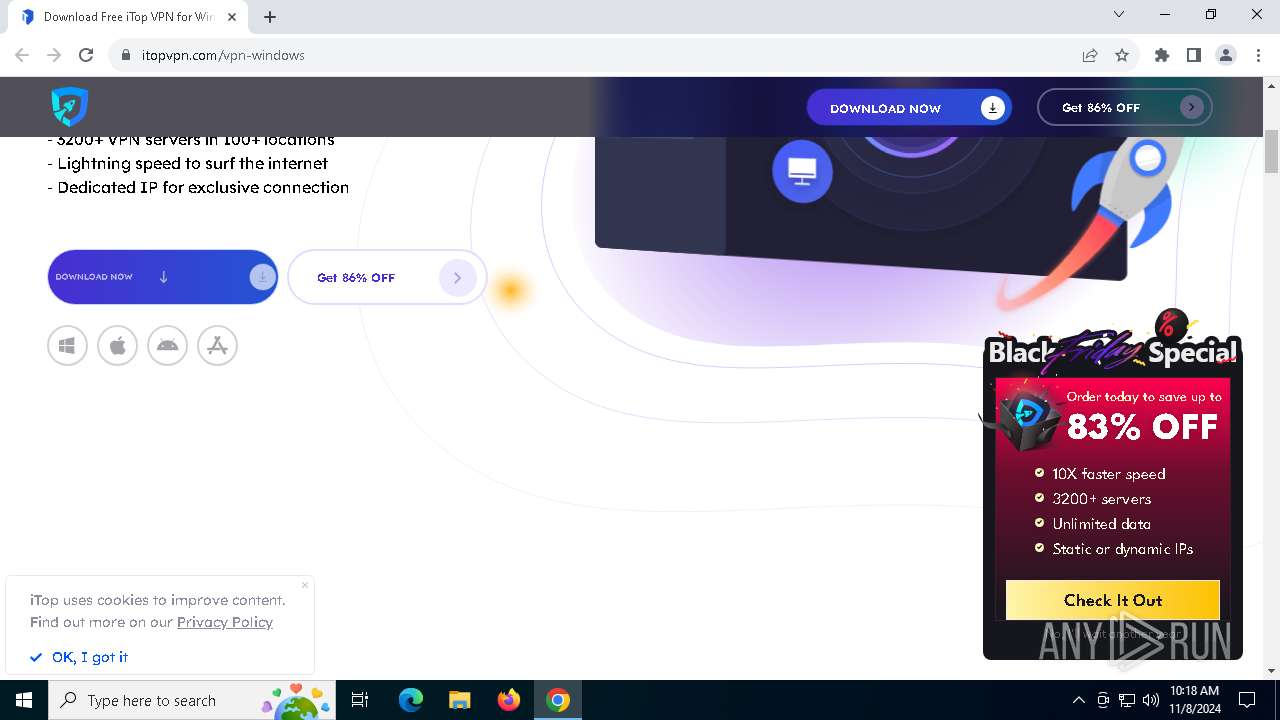Open Chrome extensions puzzle icon
Image resolution: width=1280 pixels, height=720 pixels.
(1162, 55)
